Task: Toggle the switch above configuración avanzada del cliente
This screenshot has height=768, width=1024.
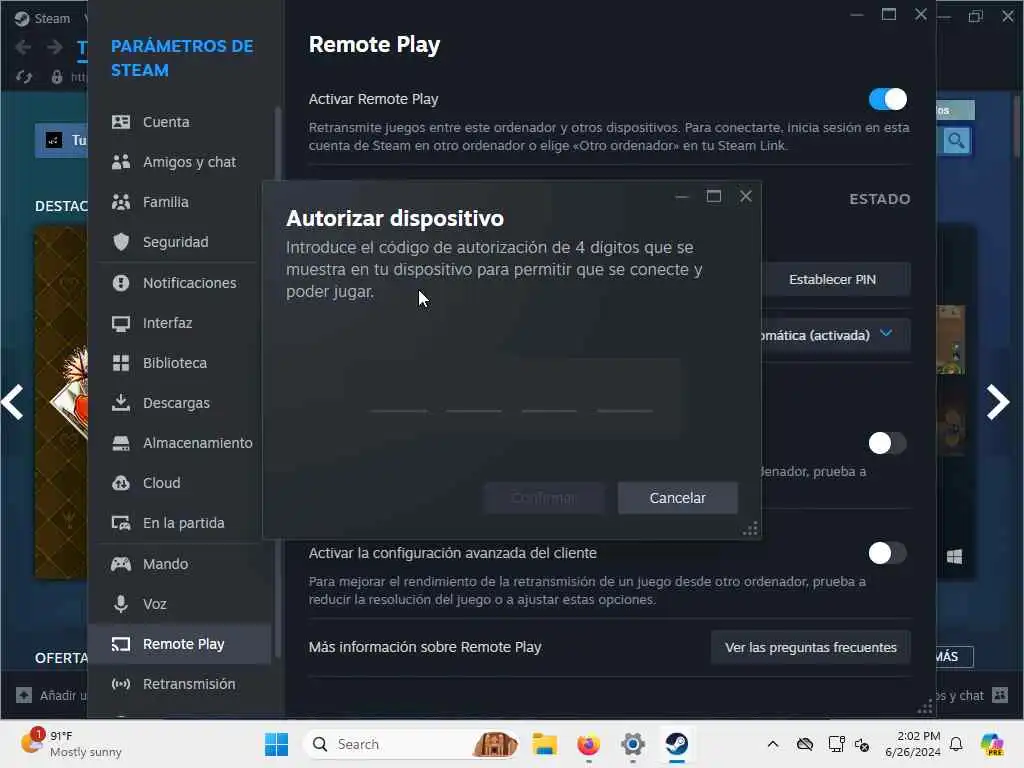Action: click(888, 443)
